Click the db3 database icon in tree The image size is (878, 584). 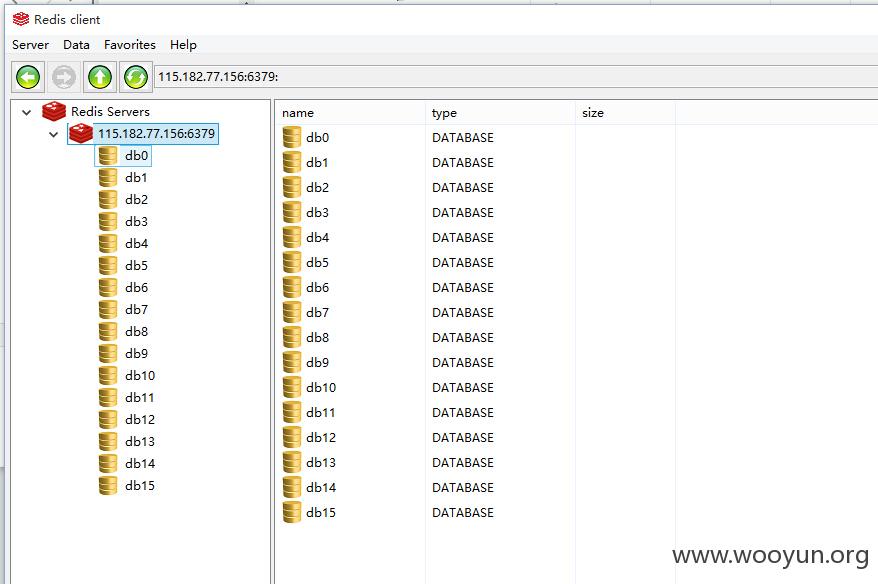(108, 222)
